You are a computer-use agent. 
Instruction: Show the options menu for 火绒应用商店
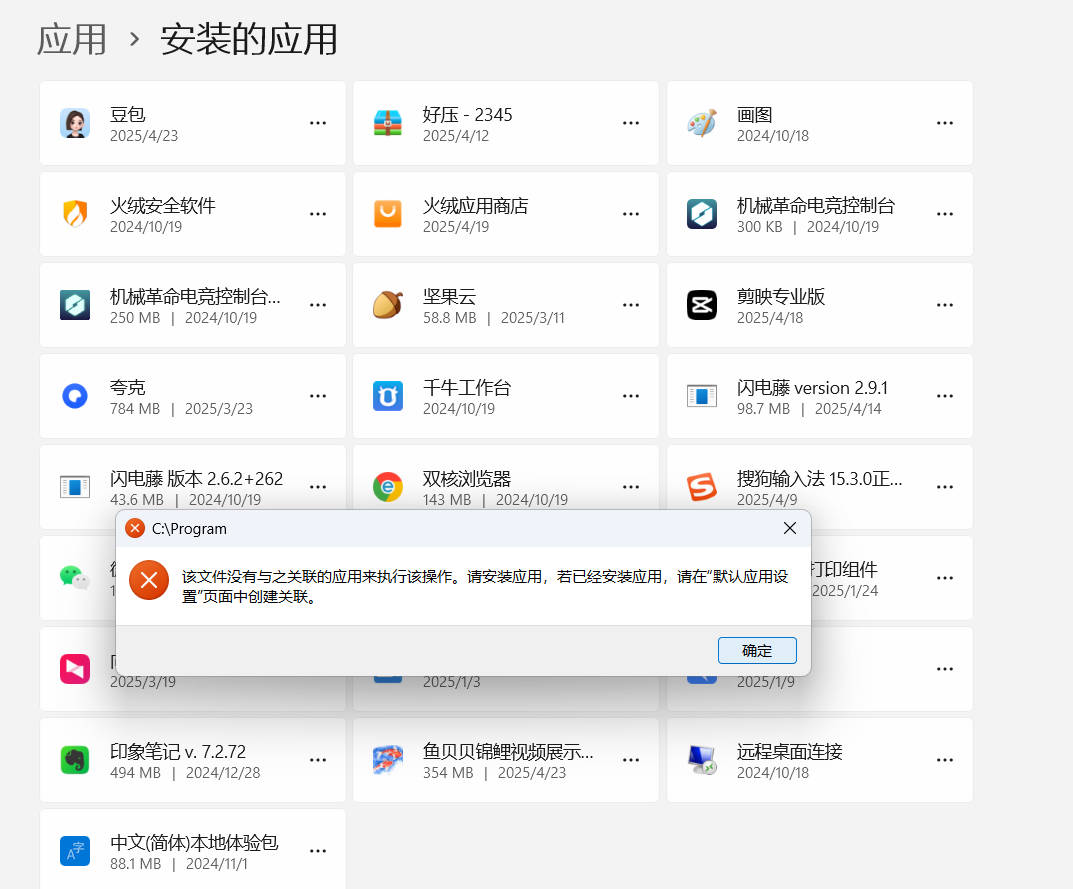point(631,214)
